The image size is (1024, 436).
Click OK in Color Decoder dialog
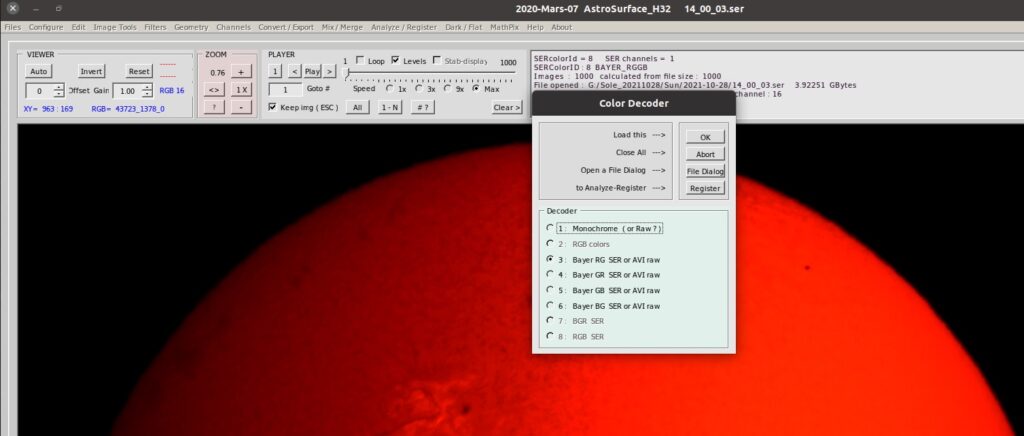point(705,137)
